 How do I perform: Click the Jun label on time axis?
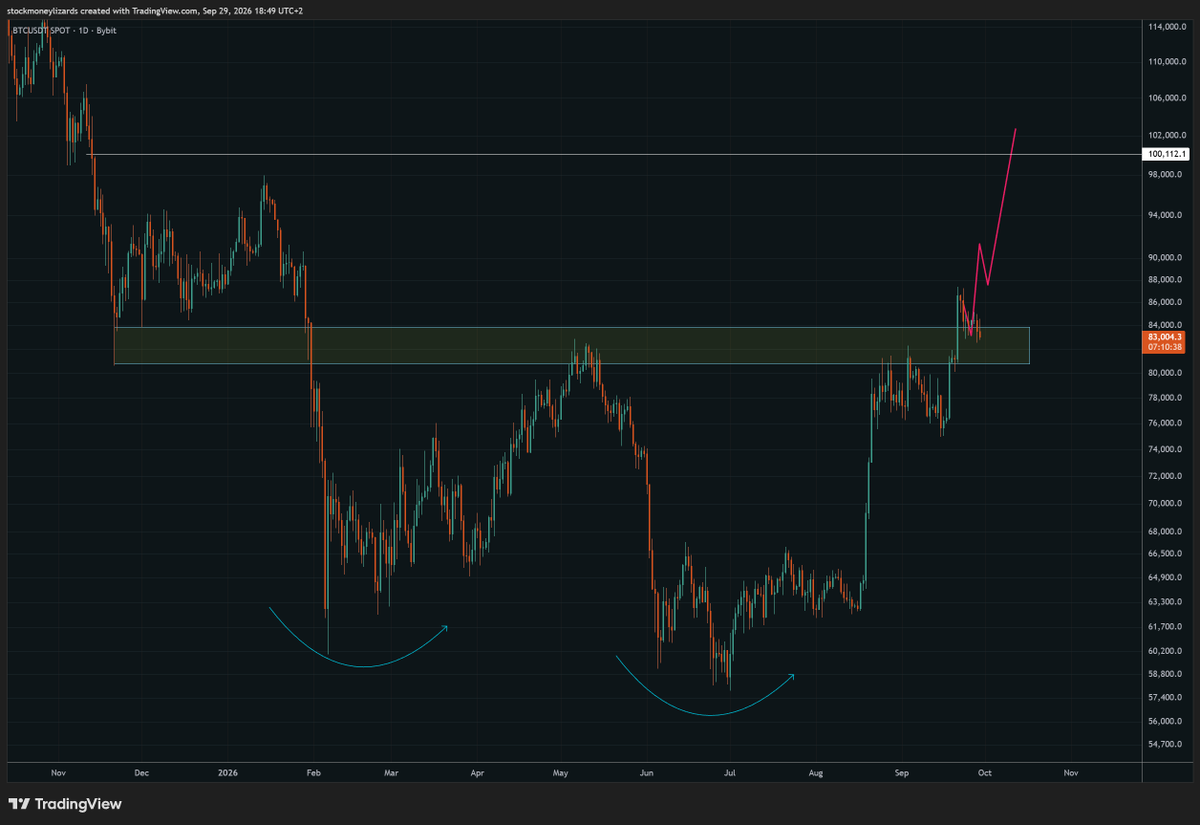tap(647, 773)
